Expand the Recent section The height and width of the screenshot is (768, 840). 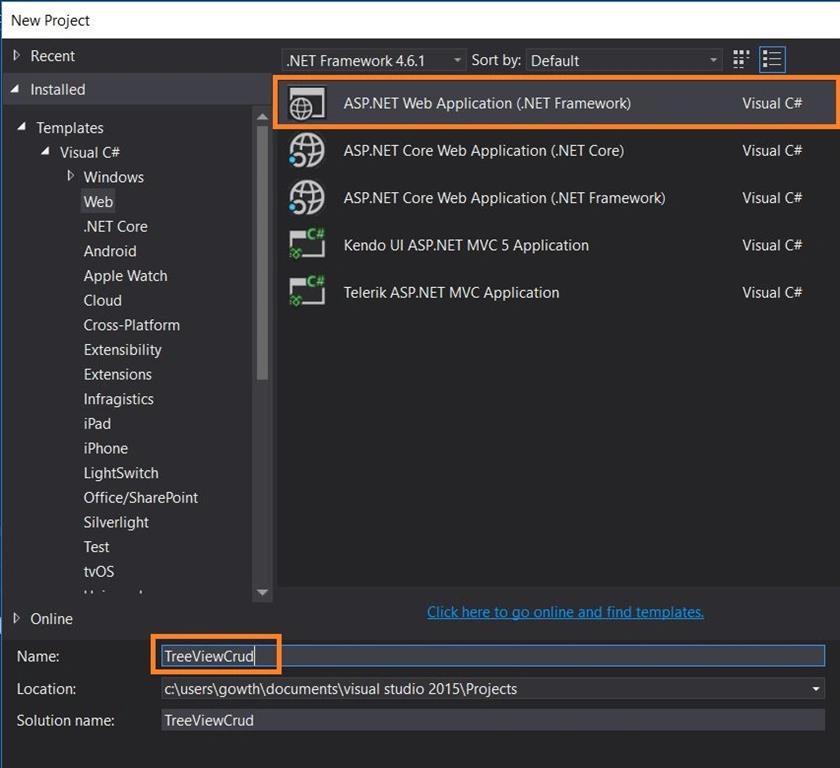point(17,55)
